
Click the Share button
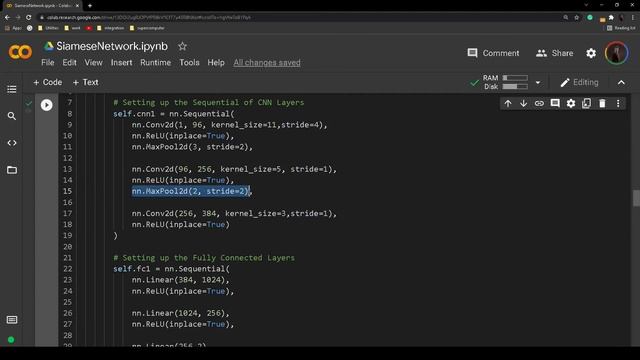[x=554, y=53]
